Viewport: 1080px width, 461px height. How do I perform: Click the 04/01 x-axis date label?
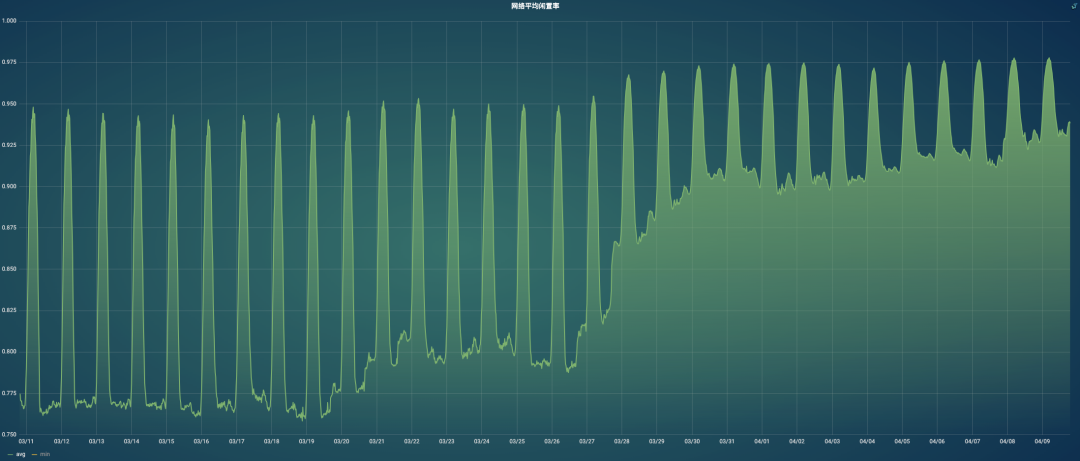[762, 441]
